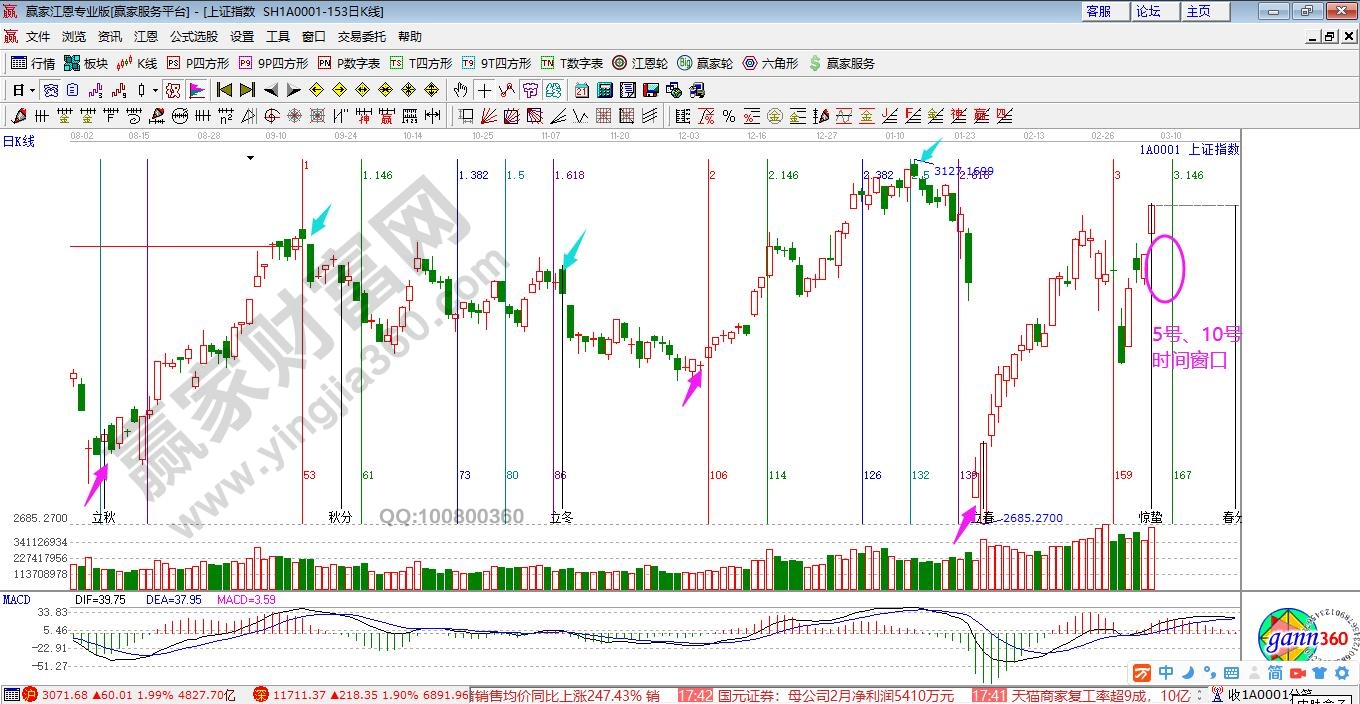Expand the candlestick style dropdown arrow
Image resolution: width=1360 pixels, height=704 pixels.
pos(155,90)
